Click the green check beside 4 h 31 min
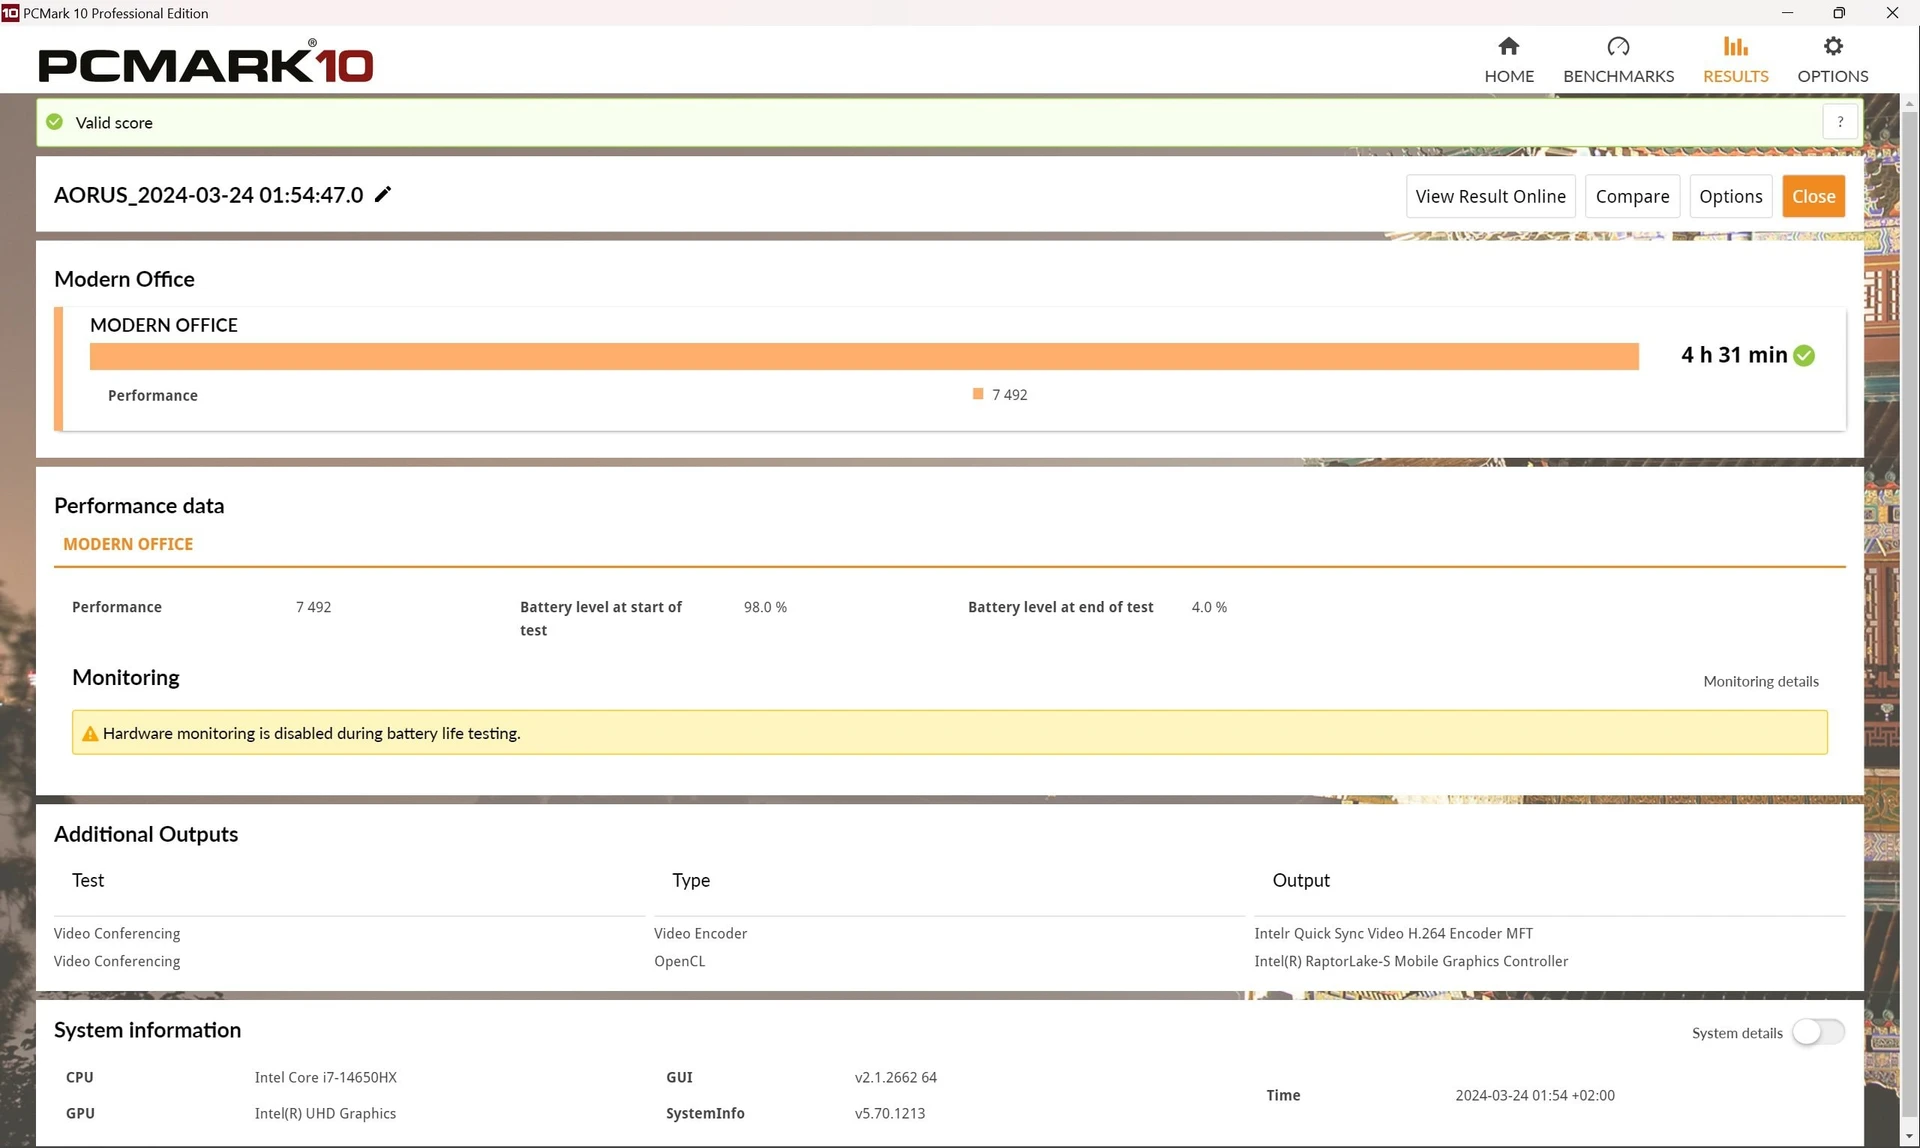 1804,355
